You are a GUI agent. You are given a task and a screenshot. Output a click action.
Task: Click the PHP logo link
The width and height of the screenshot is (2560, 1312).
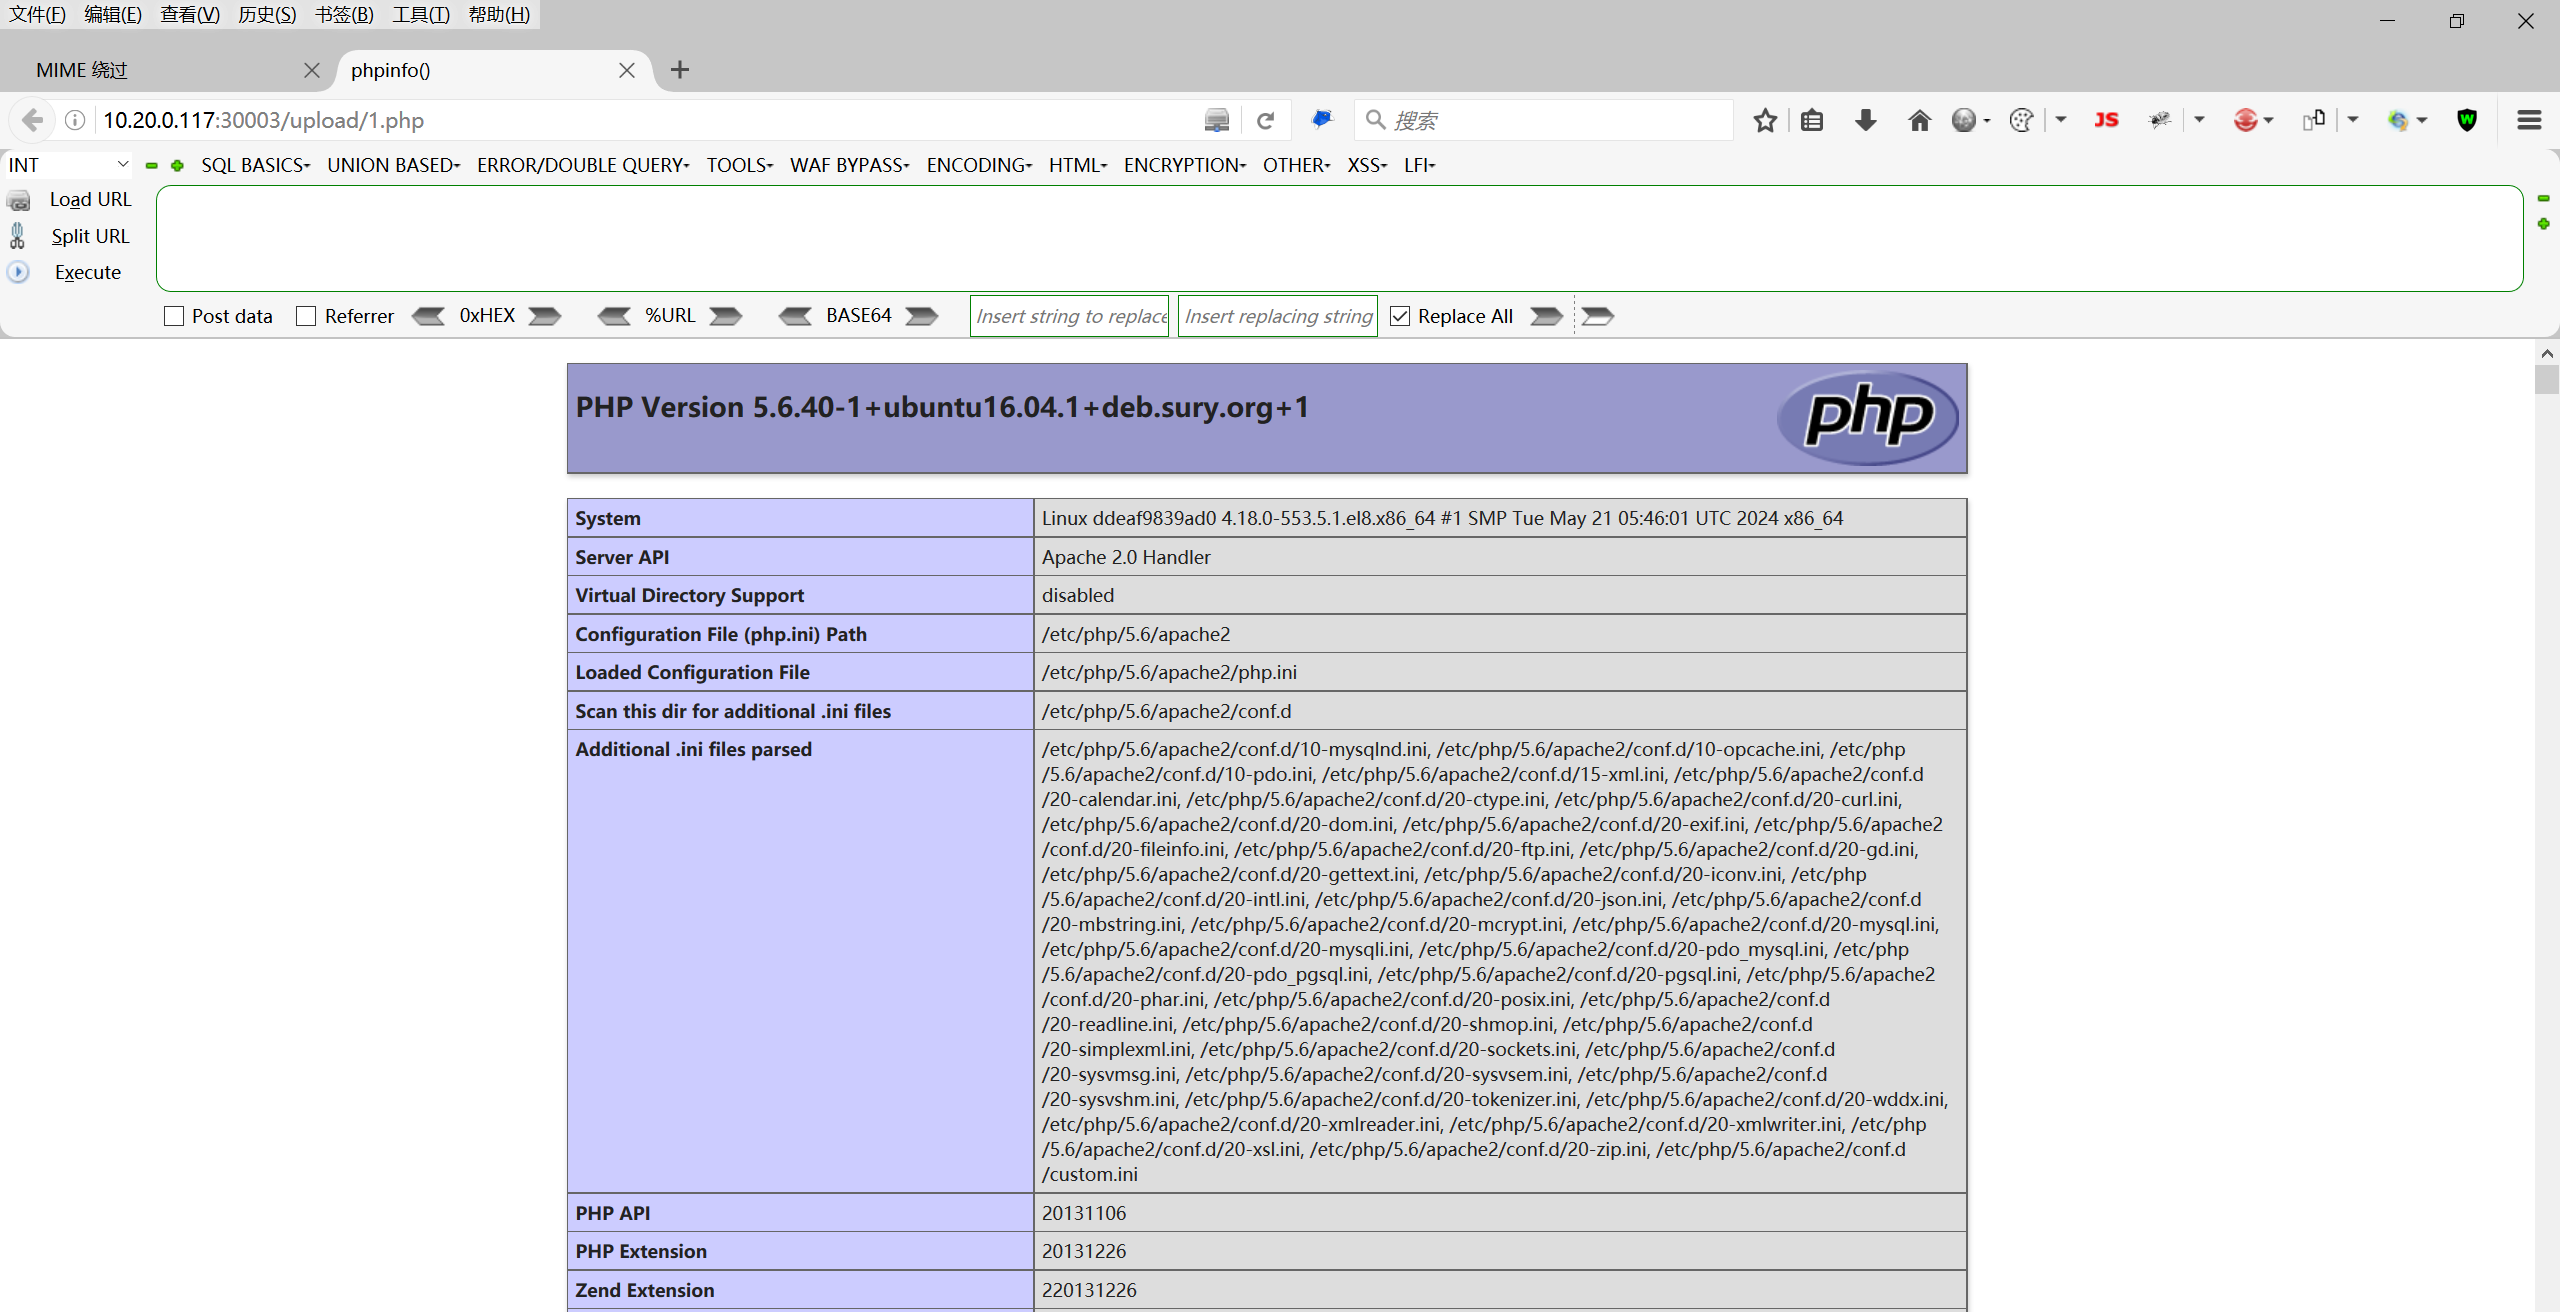1867,418
